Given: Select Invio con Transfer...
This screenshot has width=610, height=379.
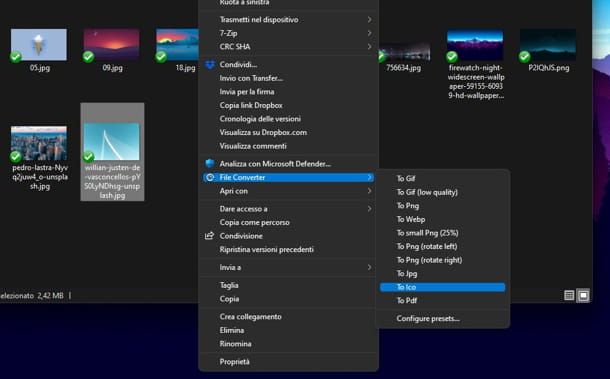Looking at the screenshot, I should pyautogui.click(x=288, y=78).
